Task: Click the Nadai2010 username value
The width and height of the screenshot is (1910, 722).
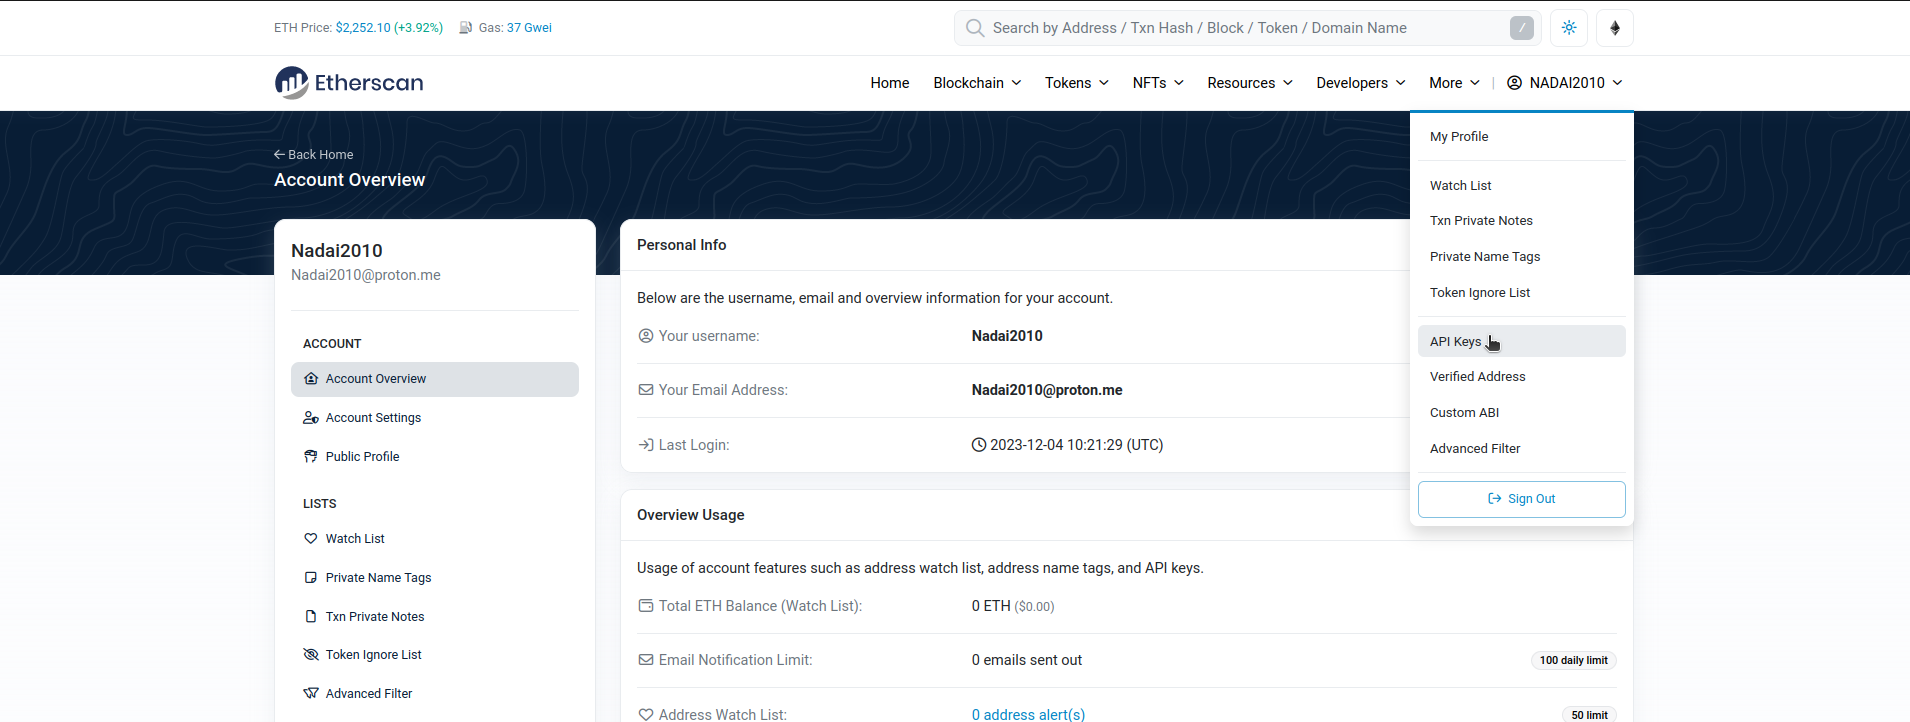Action: [x=1007, y=336]
